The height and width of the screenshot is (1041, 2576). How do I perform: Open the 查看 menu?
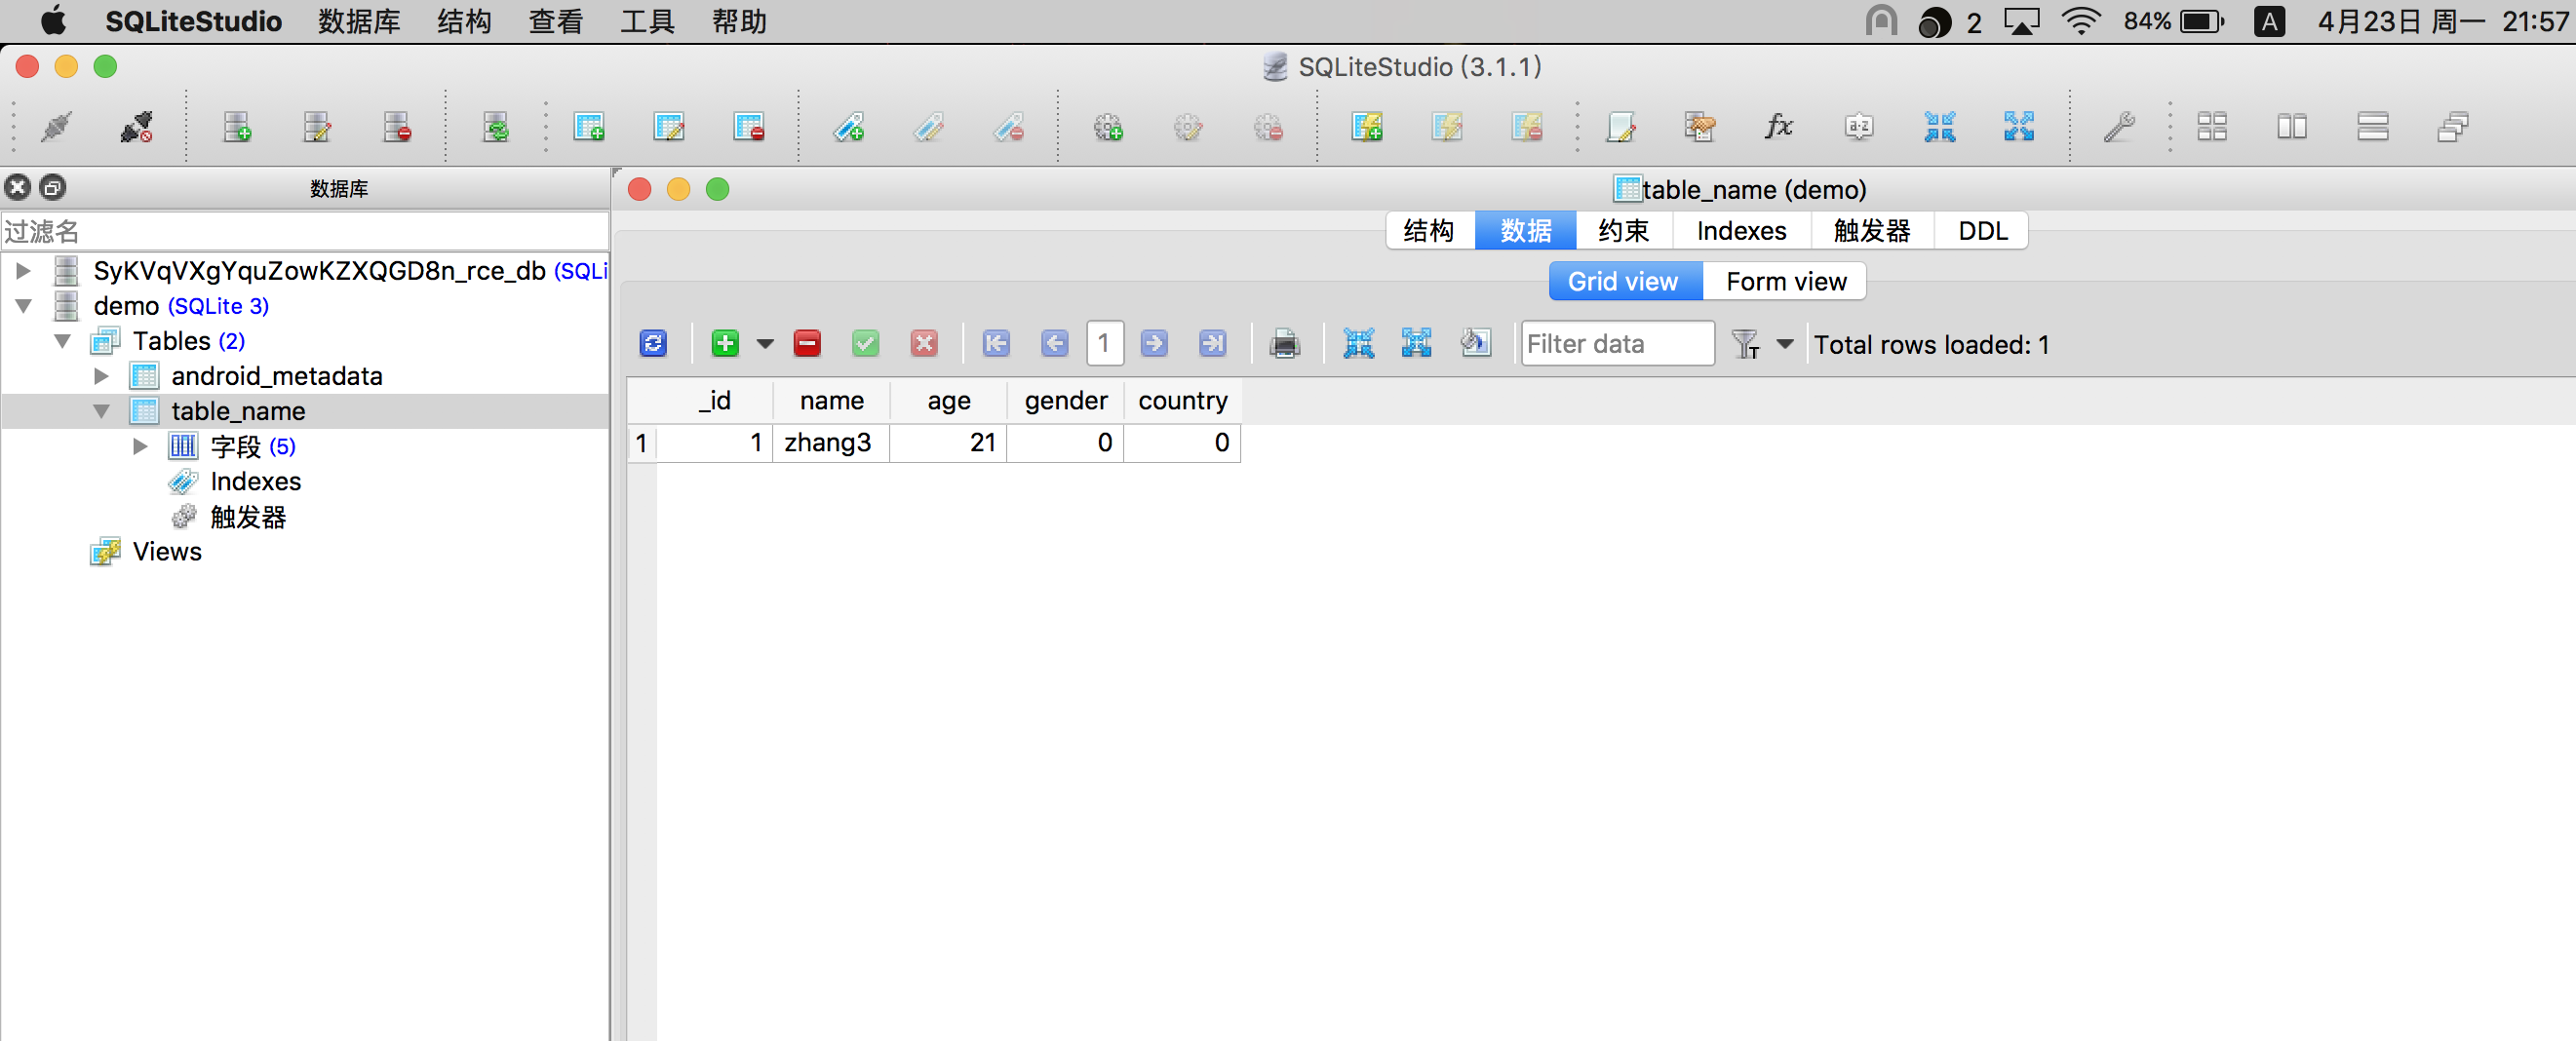(x=555, y=21)
